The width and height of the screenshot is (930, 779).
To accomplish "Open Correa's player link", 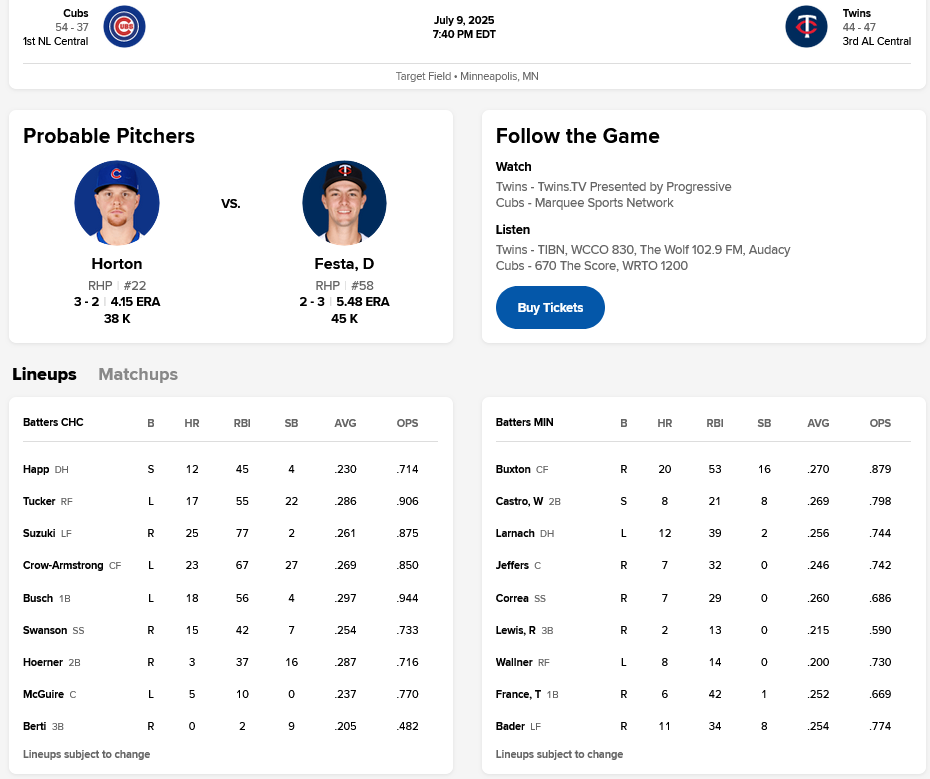I will tap(512, 598).
